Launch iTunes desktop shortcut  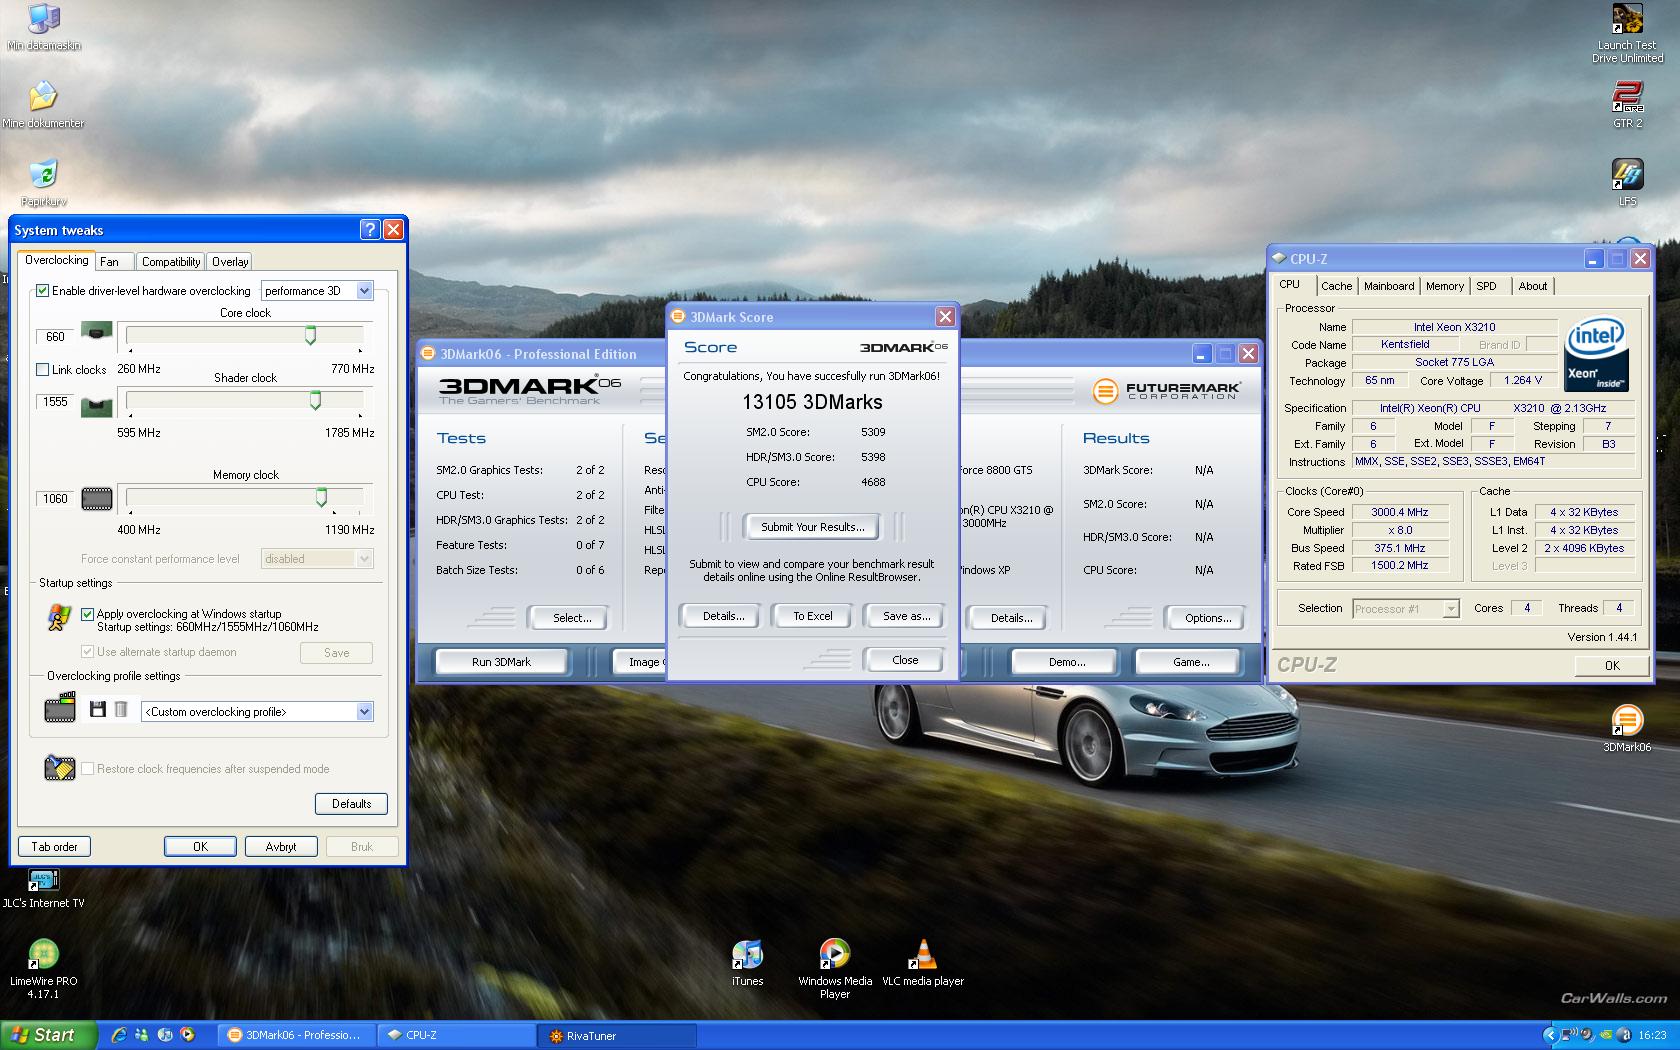pos(747,963)
